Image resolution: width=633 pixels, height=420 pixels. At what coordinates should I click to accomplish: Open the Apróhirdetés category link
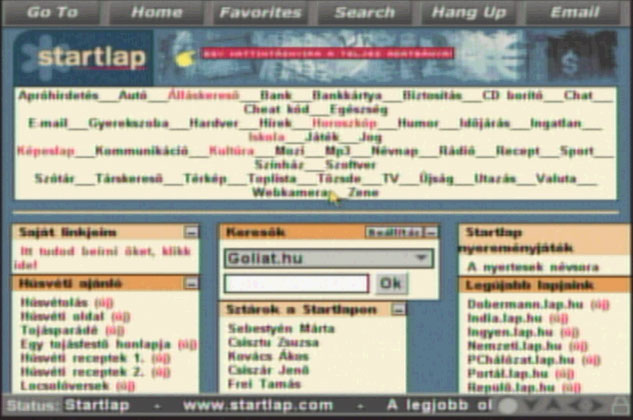point(58,96)
